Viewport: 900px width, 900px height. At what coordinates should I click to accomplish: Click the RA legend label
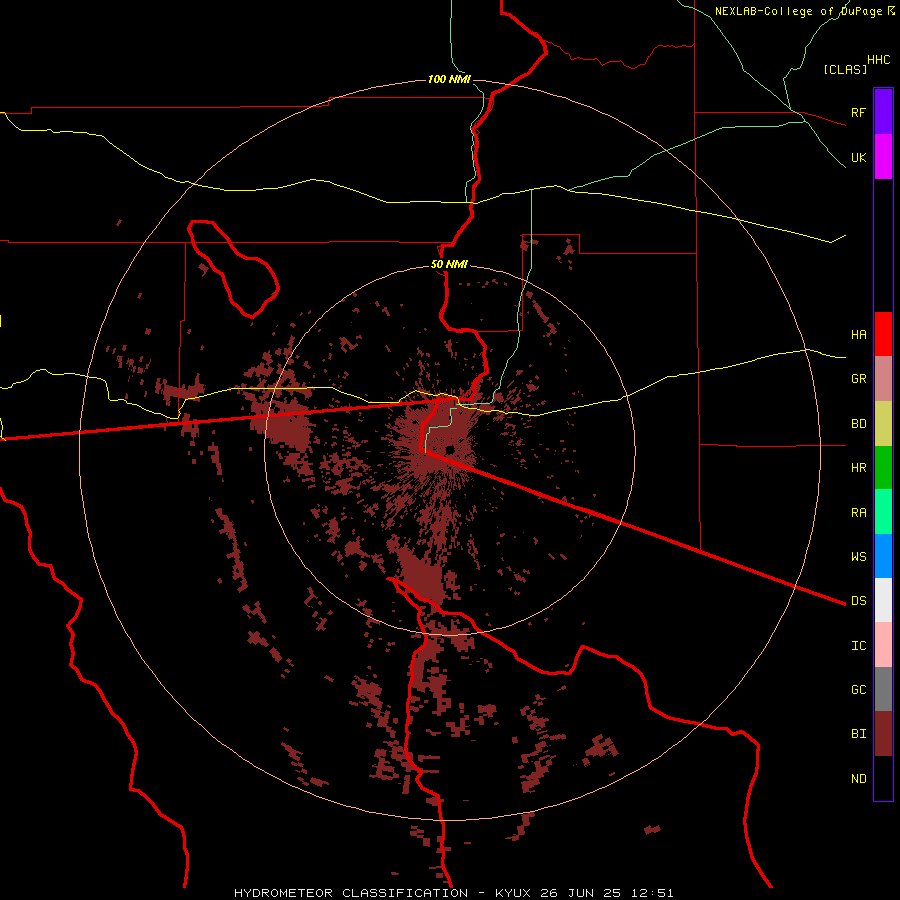click(x=858, y=513)
